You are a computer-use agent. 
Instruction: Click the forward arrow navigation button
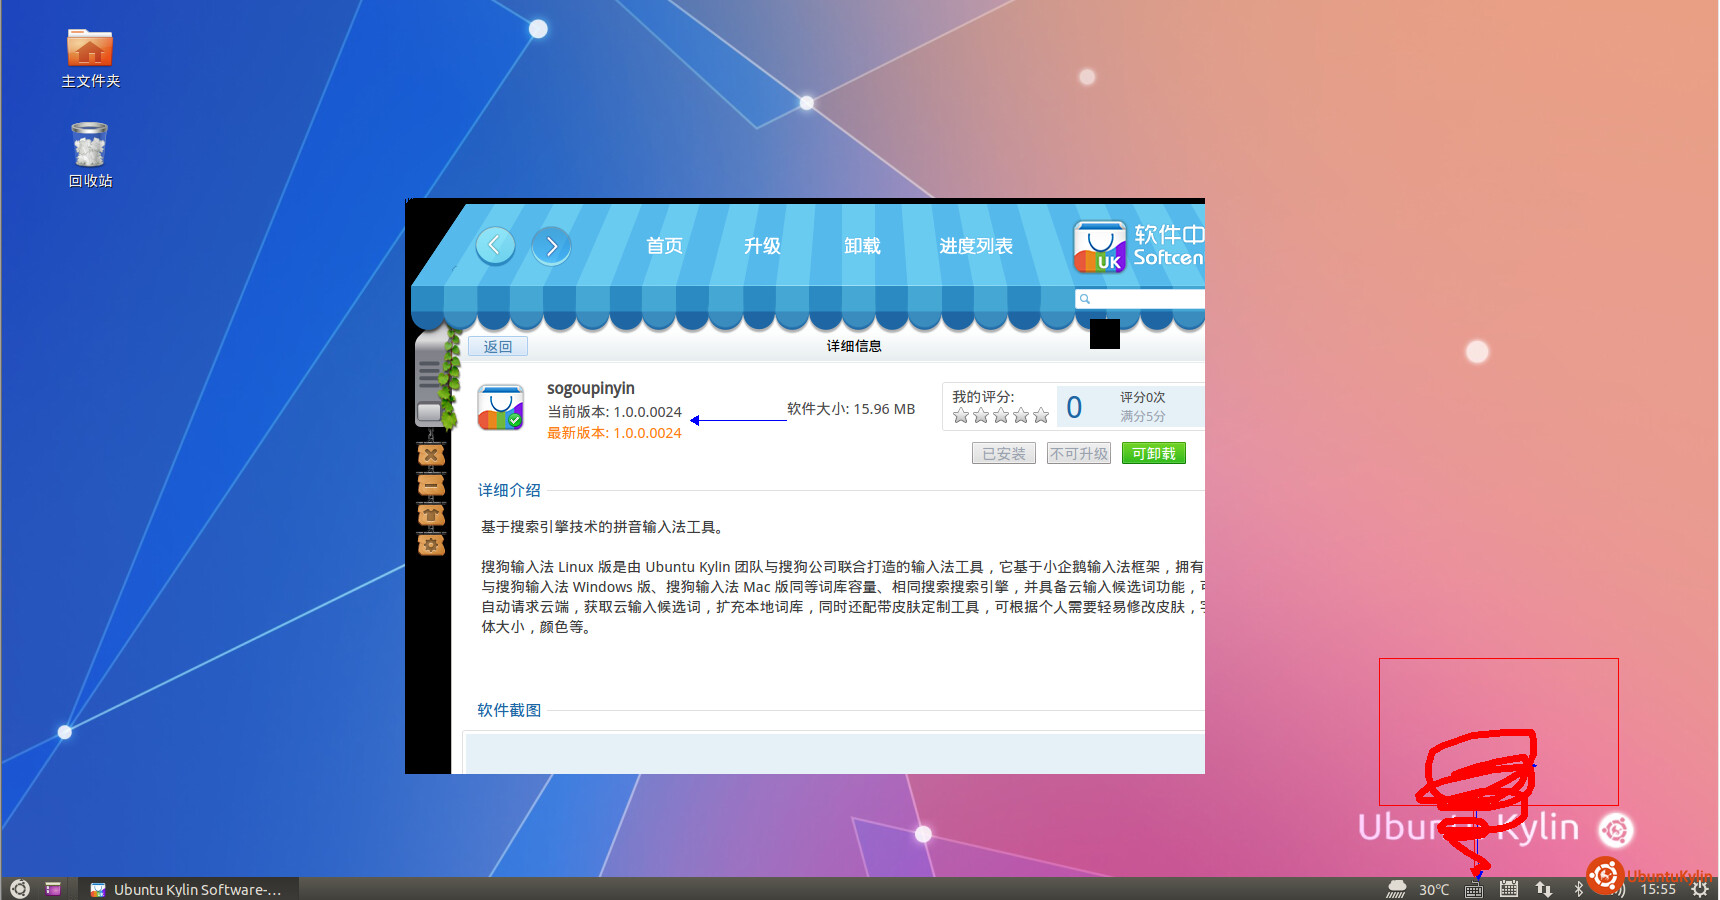(x=551, y=246)
